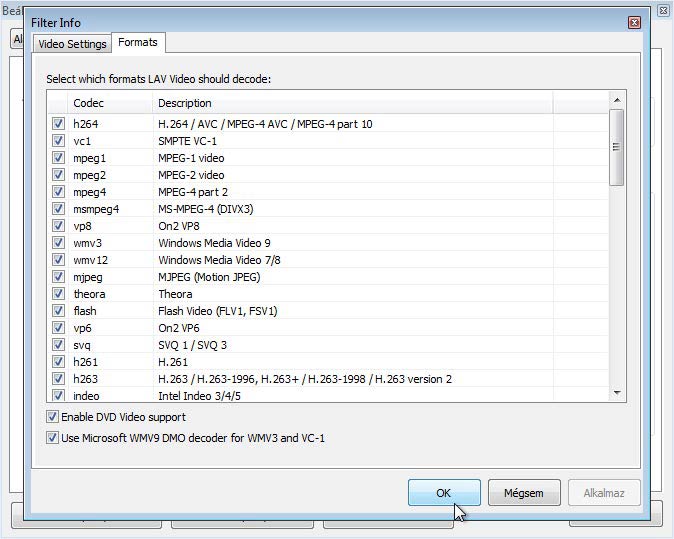
Task: Toggle the msmpeg4 codec checkbox
Action: pyautogui.click(x=58, y=208)
